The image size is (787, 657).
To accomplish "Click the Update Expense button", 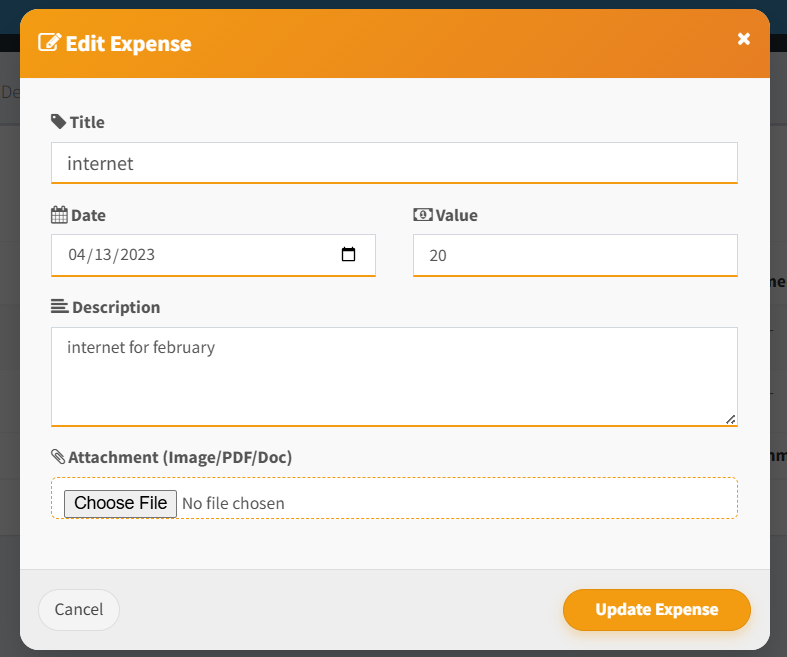I will pos(657,609).
